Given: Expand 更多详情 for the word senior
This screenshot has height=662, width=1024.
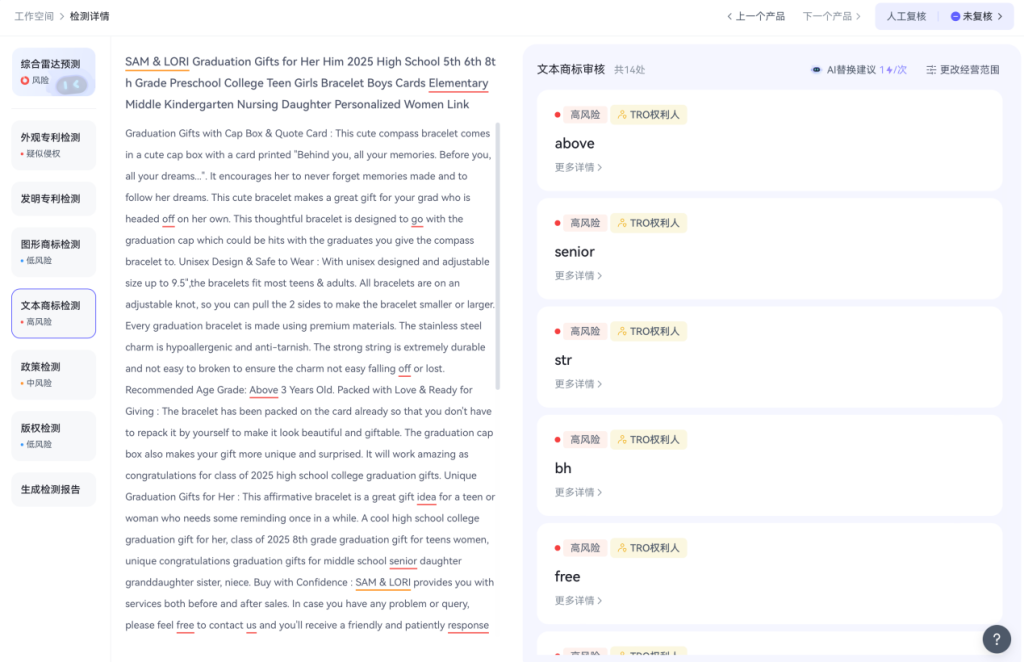Looking at the screenshot, I should (x=578, y=276).
